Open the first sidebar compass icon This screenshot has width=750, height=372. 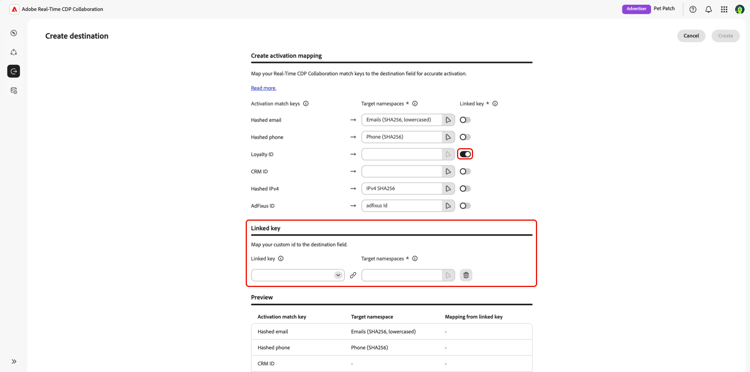coord(13,33)
